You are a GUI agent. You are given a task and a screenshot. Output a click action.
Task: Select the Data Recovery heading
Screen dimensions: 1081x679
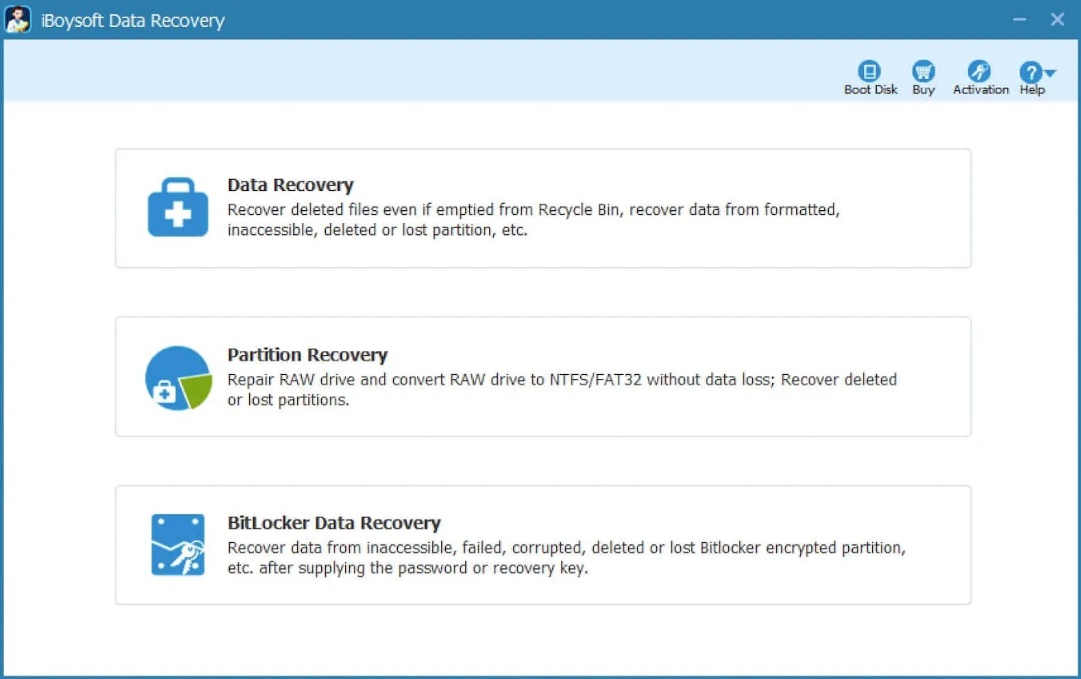click(290, 185)
